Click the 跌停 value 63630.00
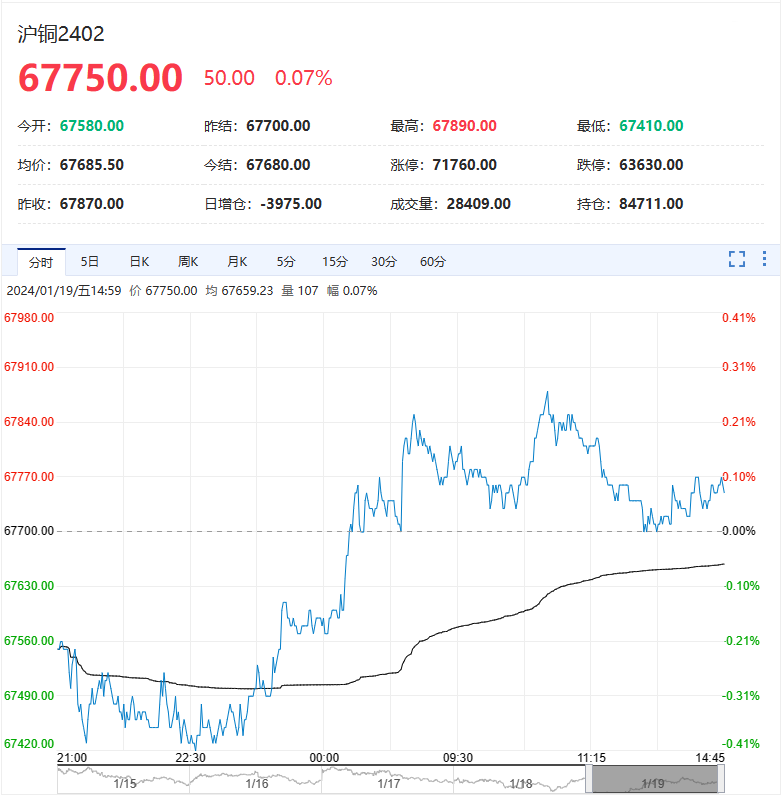The image size is (782, 796). click(x=651, y=165)
